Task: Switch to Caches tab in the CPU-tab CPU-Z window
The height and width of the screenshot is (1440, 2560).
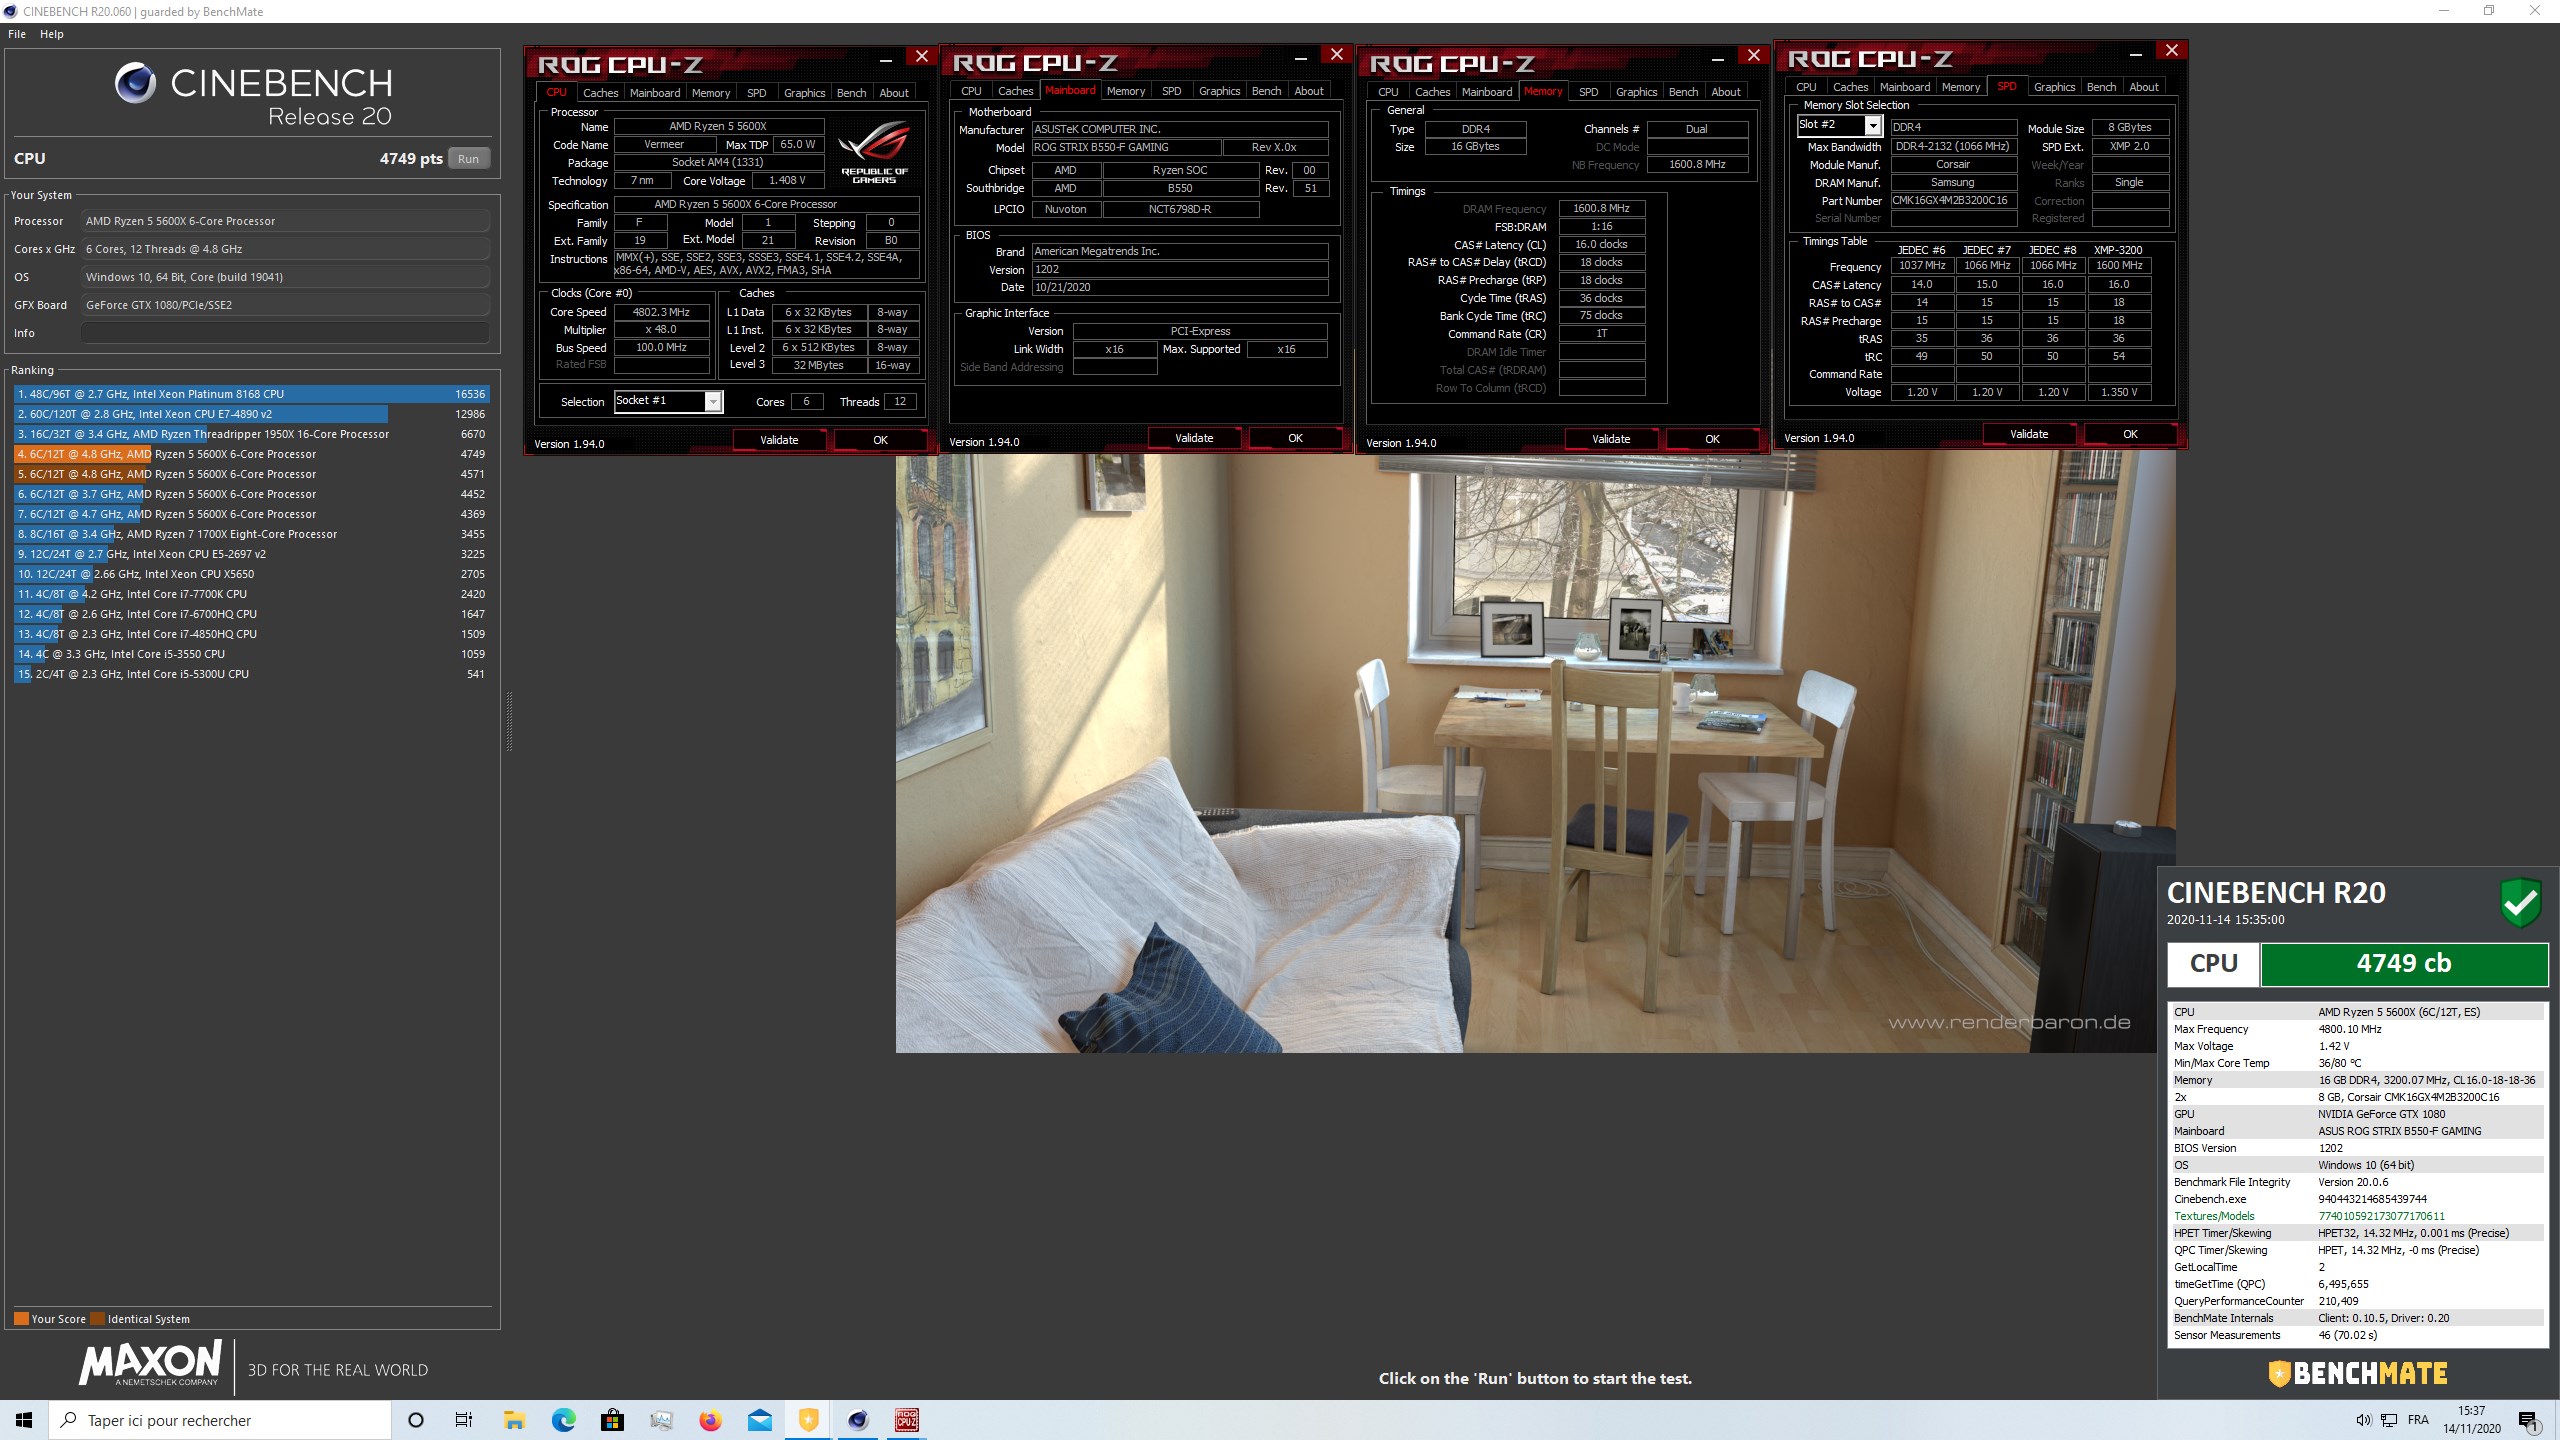Action: click(600, 93)
